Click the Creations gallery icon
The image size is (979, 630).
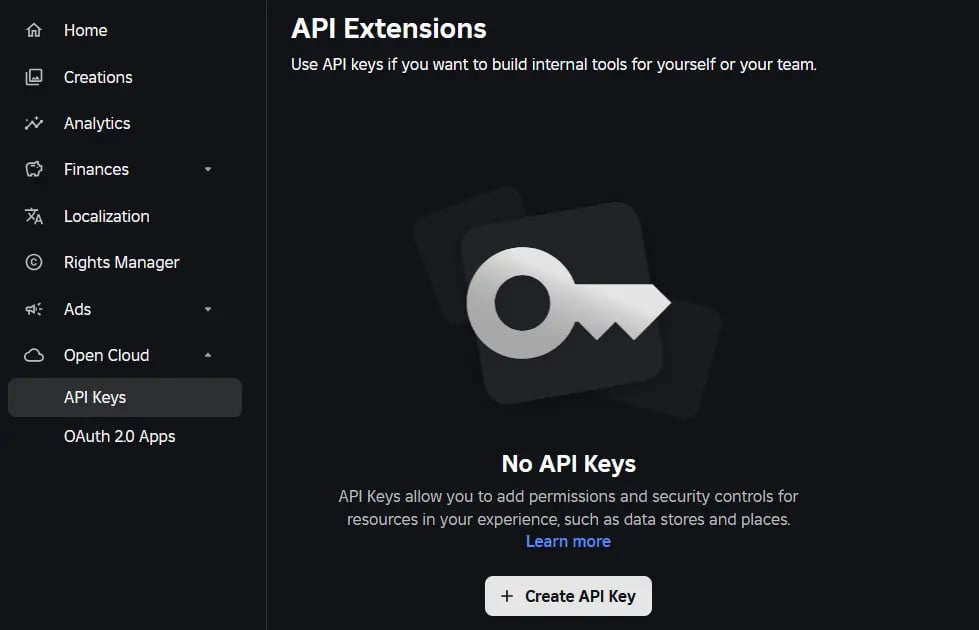34,77
